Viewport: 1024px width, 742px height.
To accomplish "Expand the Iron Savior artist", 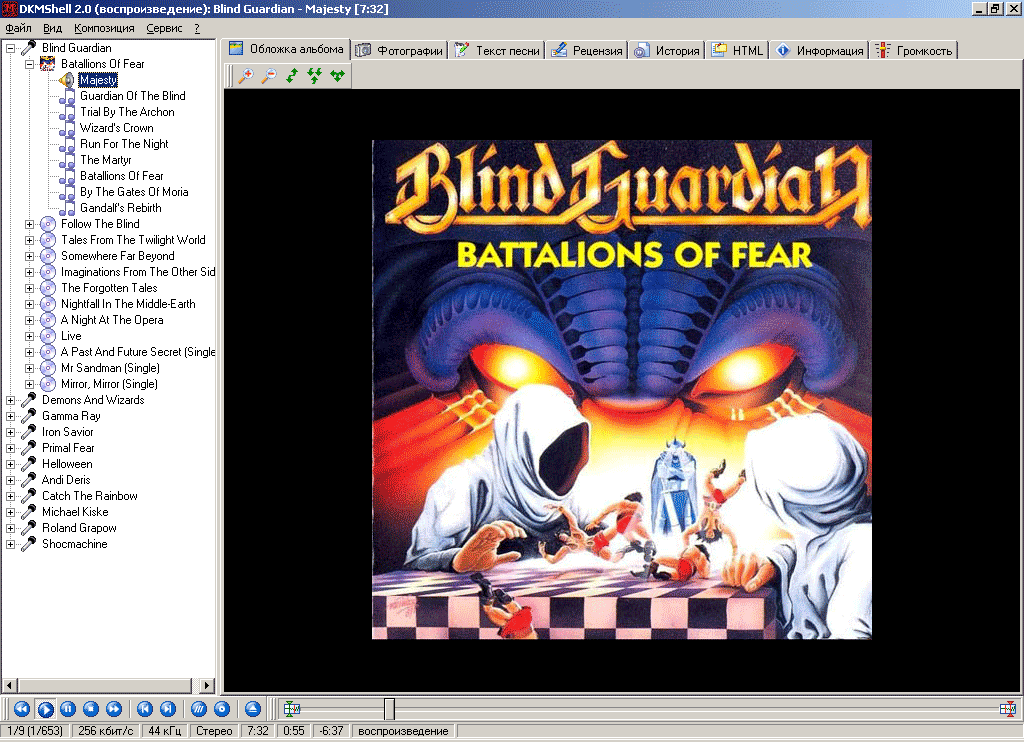I will (x=10, y=432).
